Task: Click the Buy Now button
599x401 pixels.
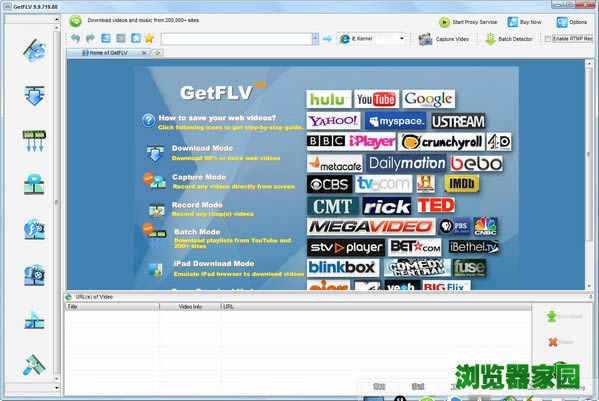Action: pyautogui.click(x=524, y=22)
